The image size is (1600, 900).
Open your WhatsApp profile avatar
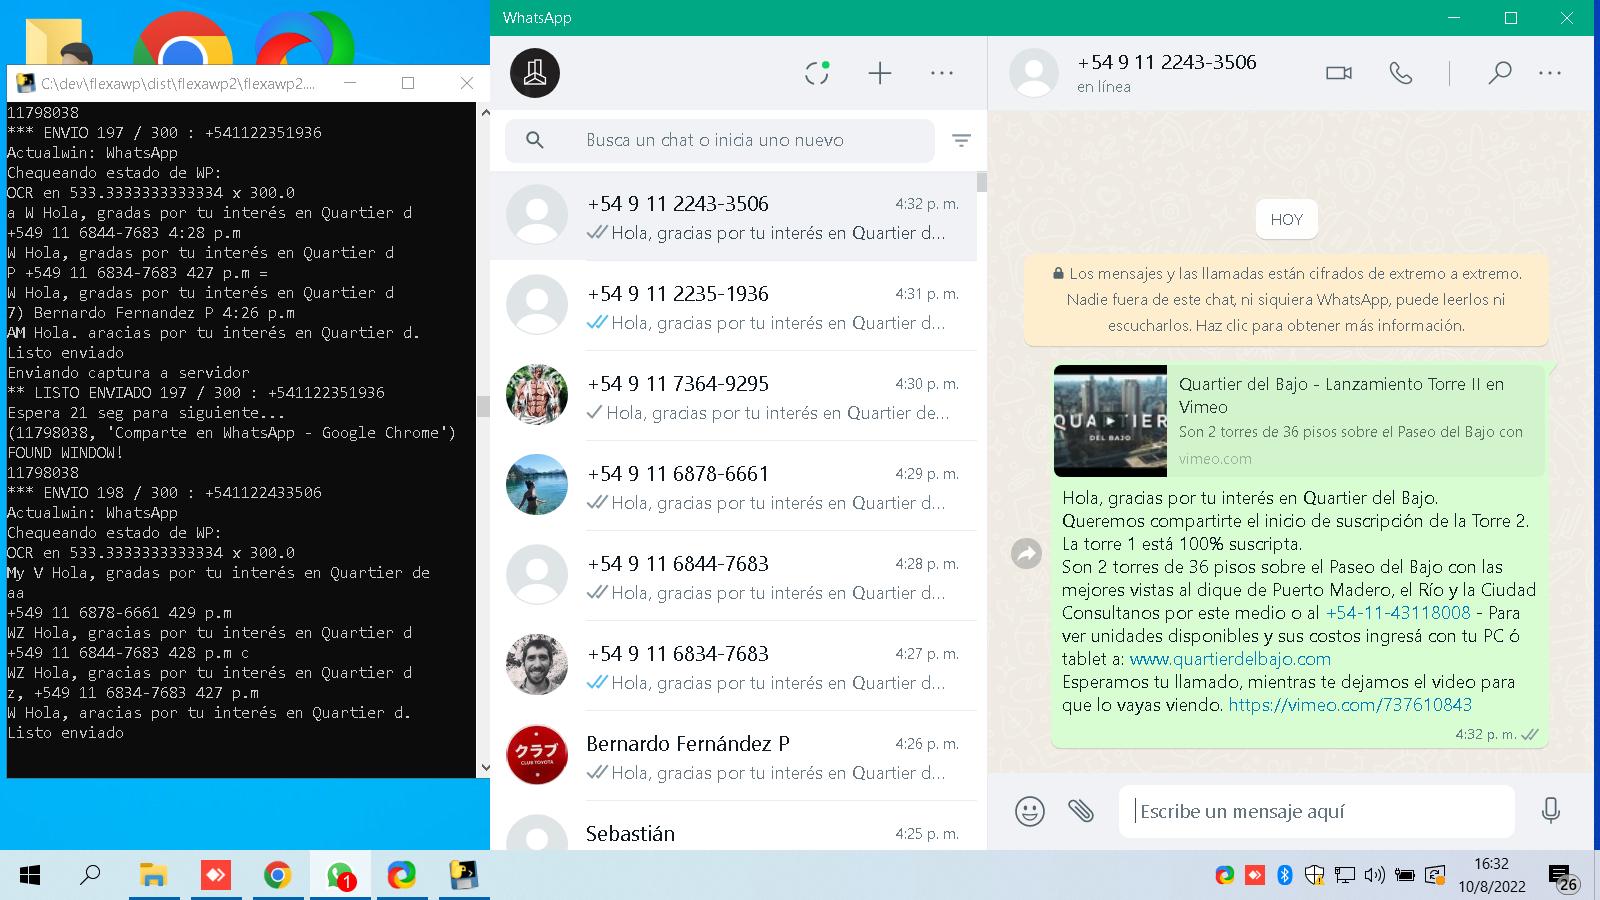coord(535,73)
